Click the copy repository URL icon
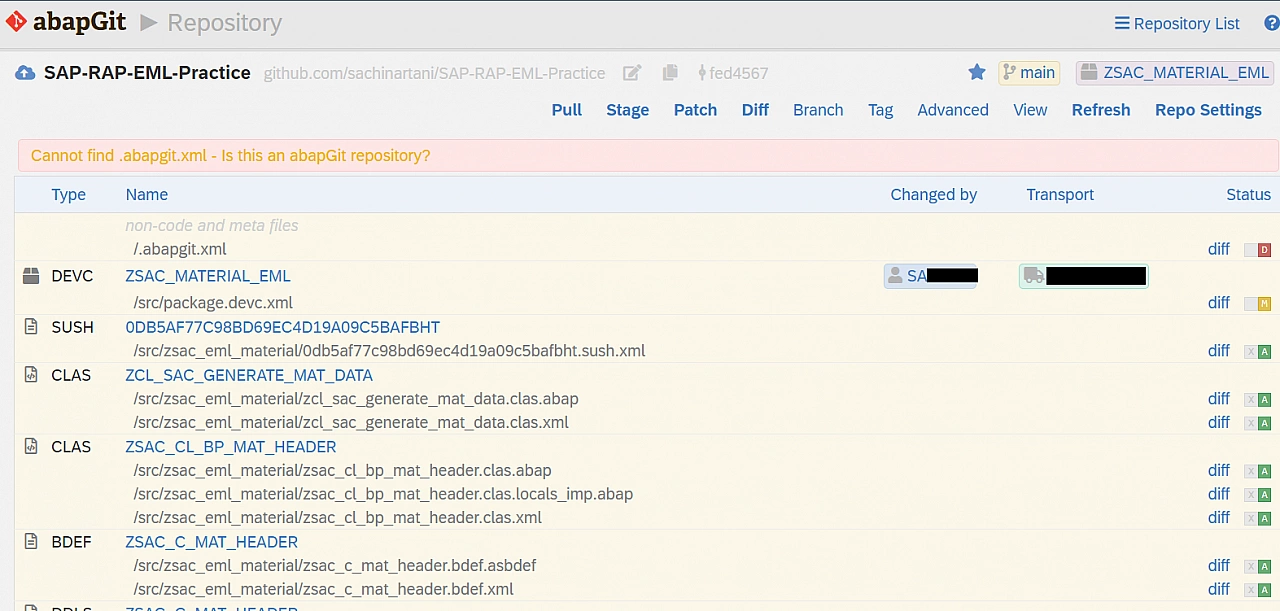 670,73
